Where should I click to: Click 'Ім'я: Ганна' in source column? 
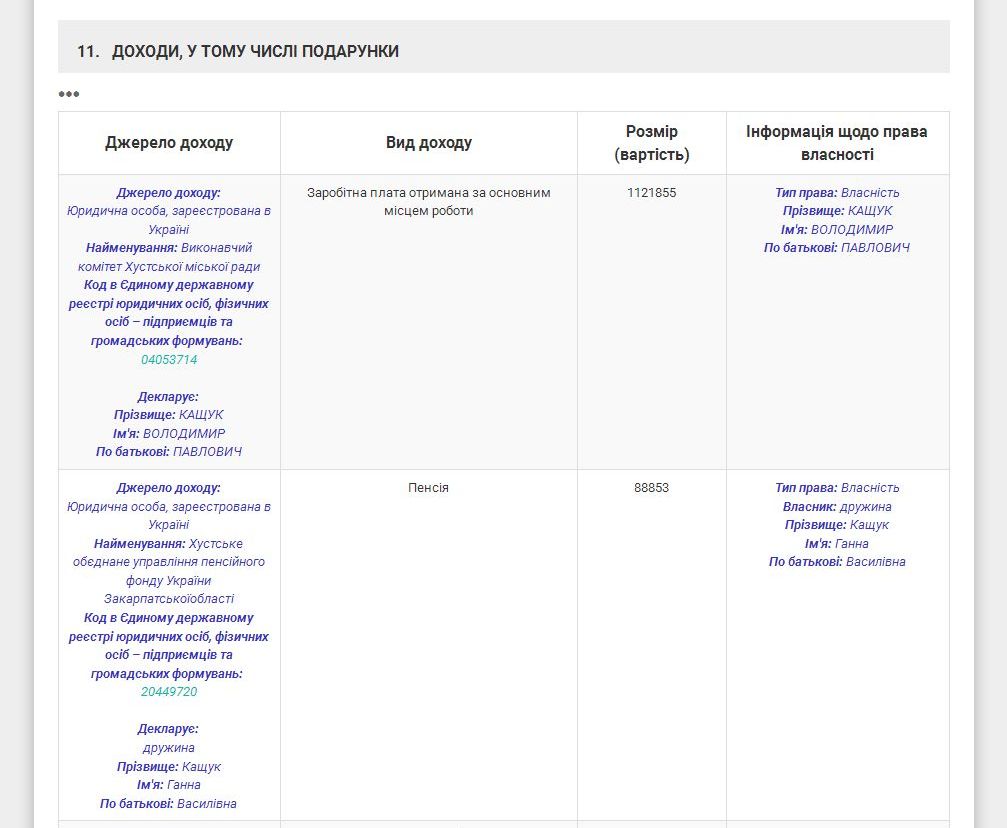click(169, 785)
